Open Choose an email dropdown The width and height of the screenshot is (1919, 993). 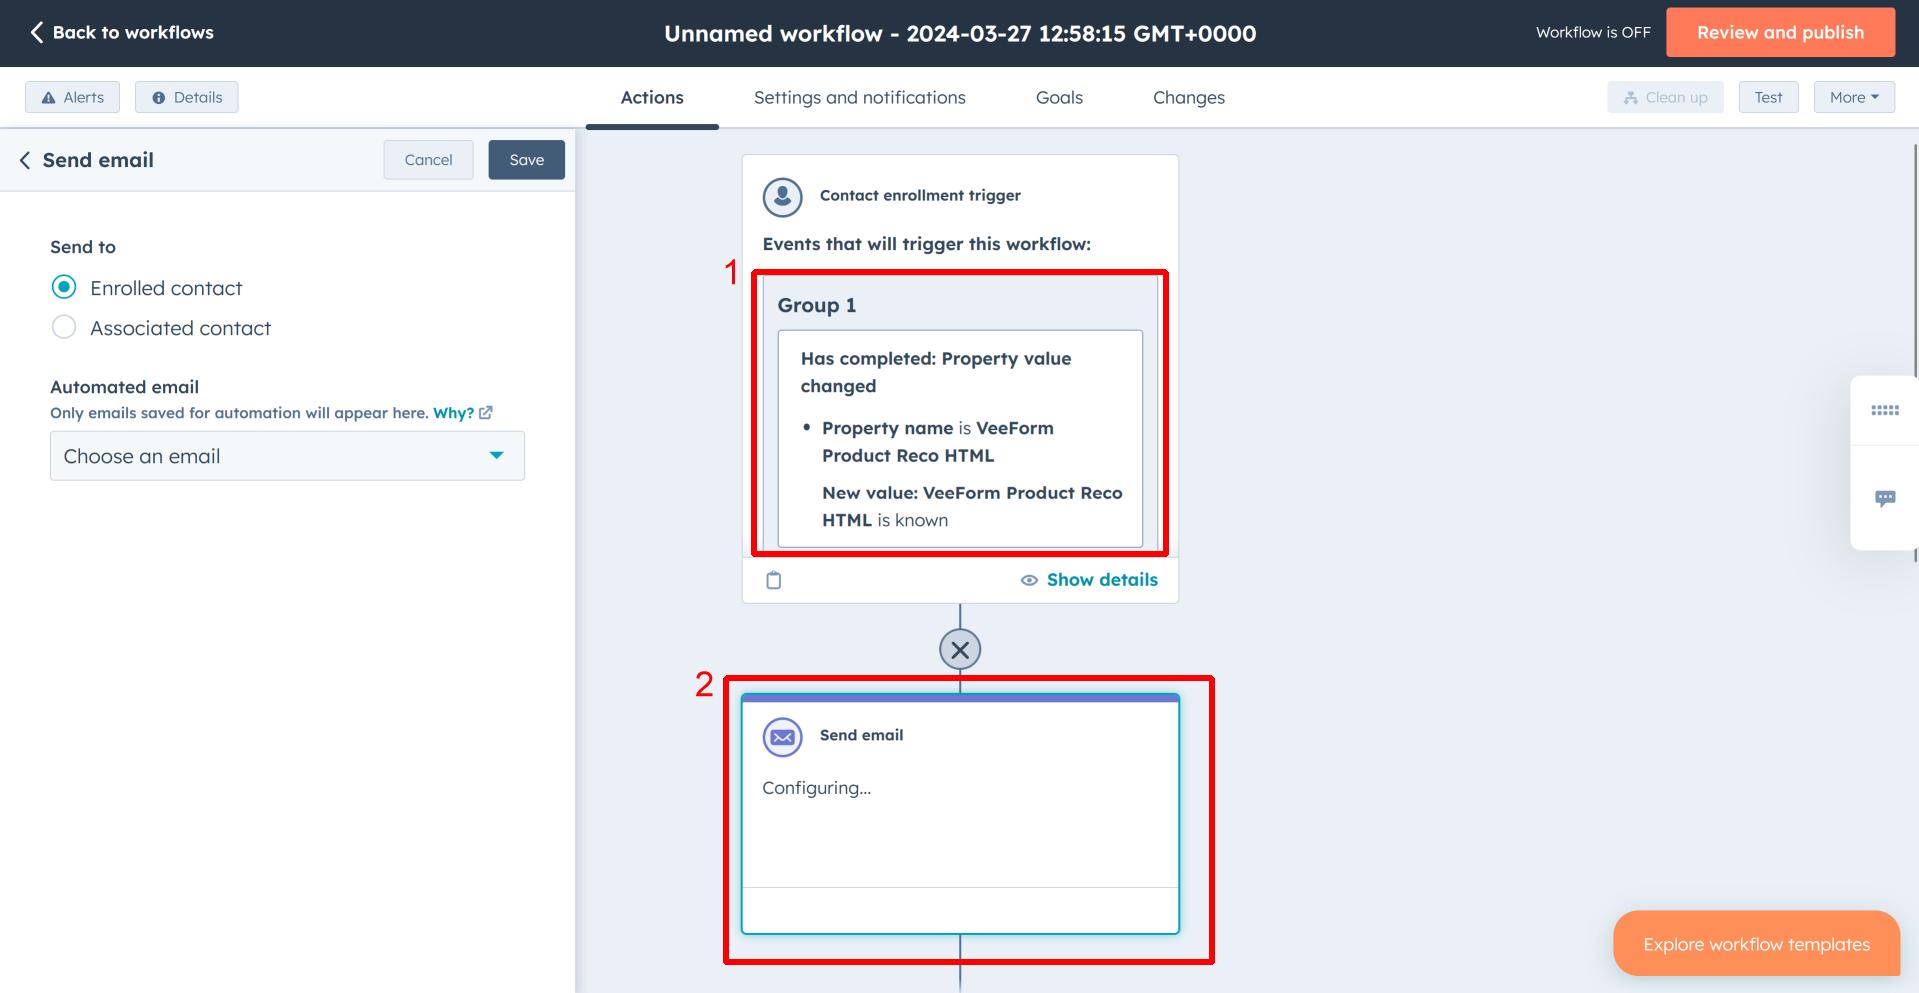[287, 456]
